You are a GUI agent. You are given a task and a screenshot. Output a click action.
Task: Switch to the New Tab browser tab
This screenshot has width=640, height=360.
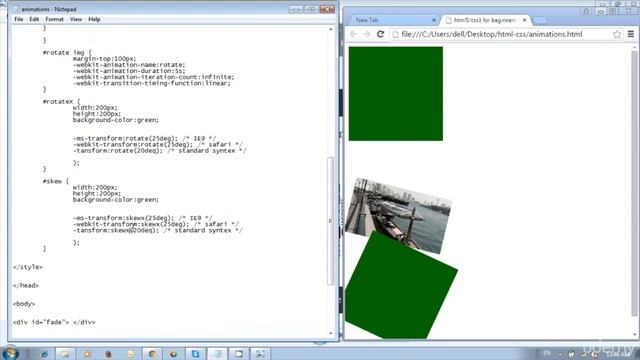click(392, 20)
